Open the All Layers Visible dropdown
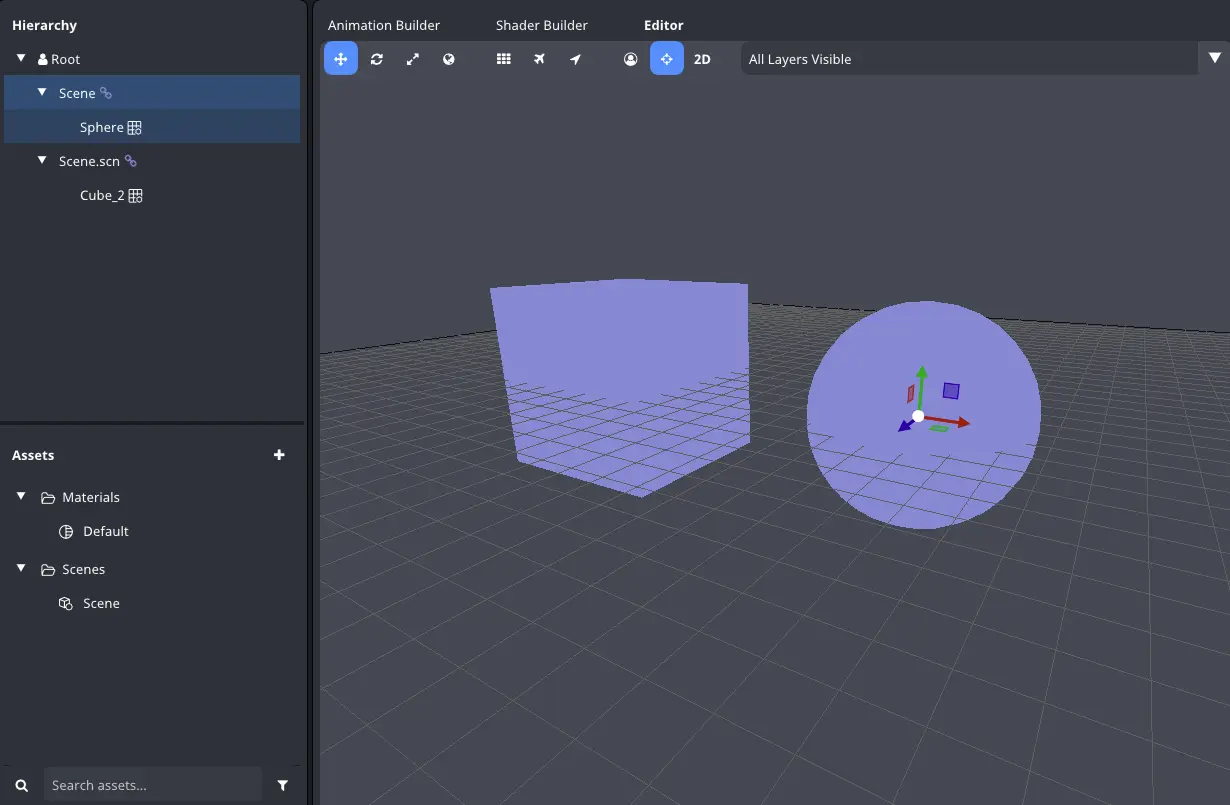 pos(969,59)
